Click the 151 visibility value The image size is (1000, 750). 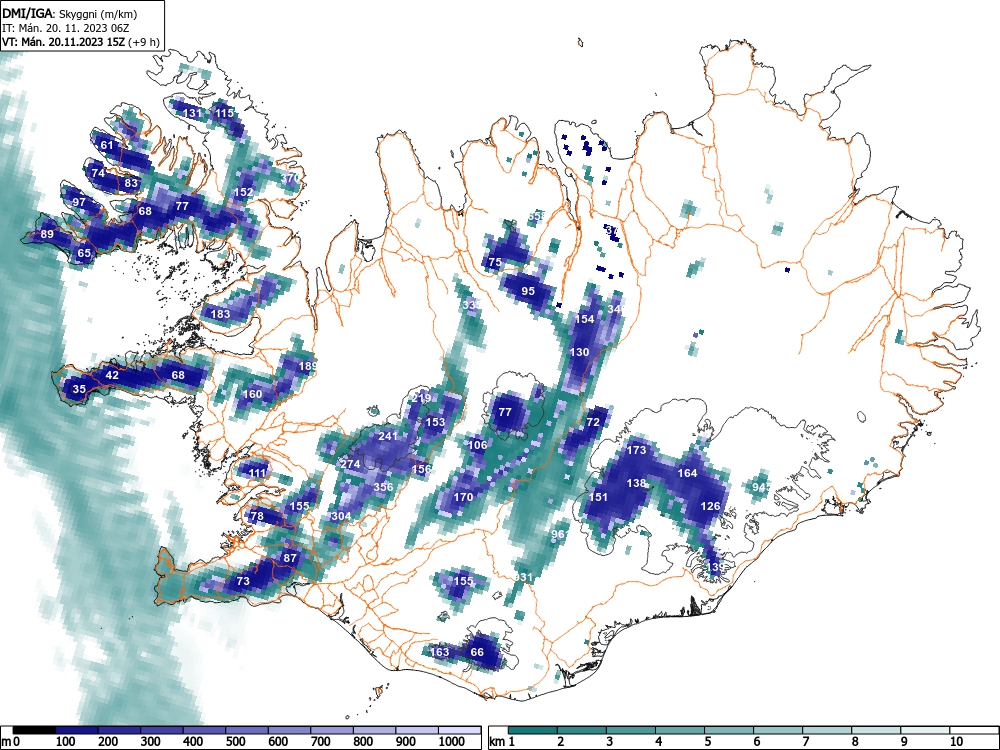tap(598, 497)
